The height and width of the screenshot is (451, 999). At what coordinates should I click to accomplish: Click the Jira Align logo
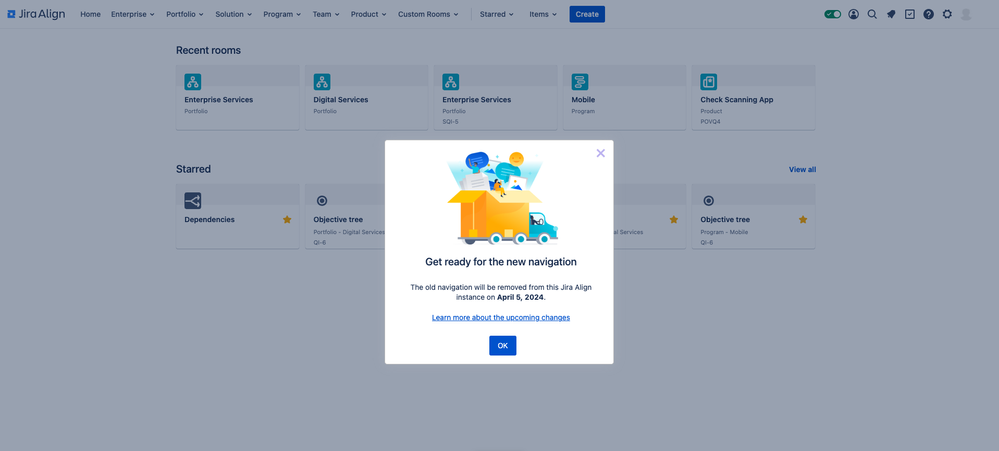36,14
